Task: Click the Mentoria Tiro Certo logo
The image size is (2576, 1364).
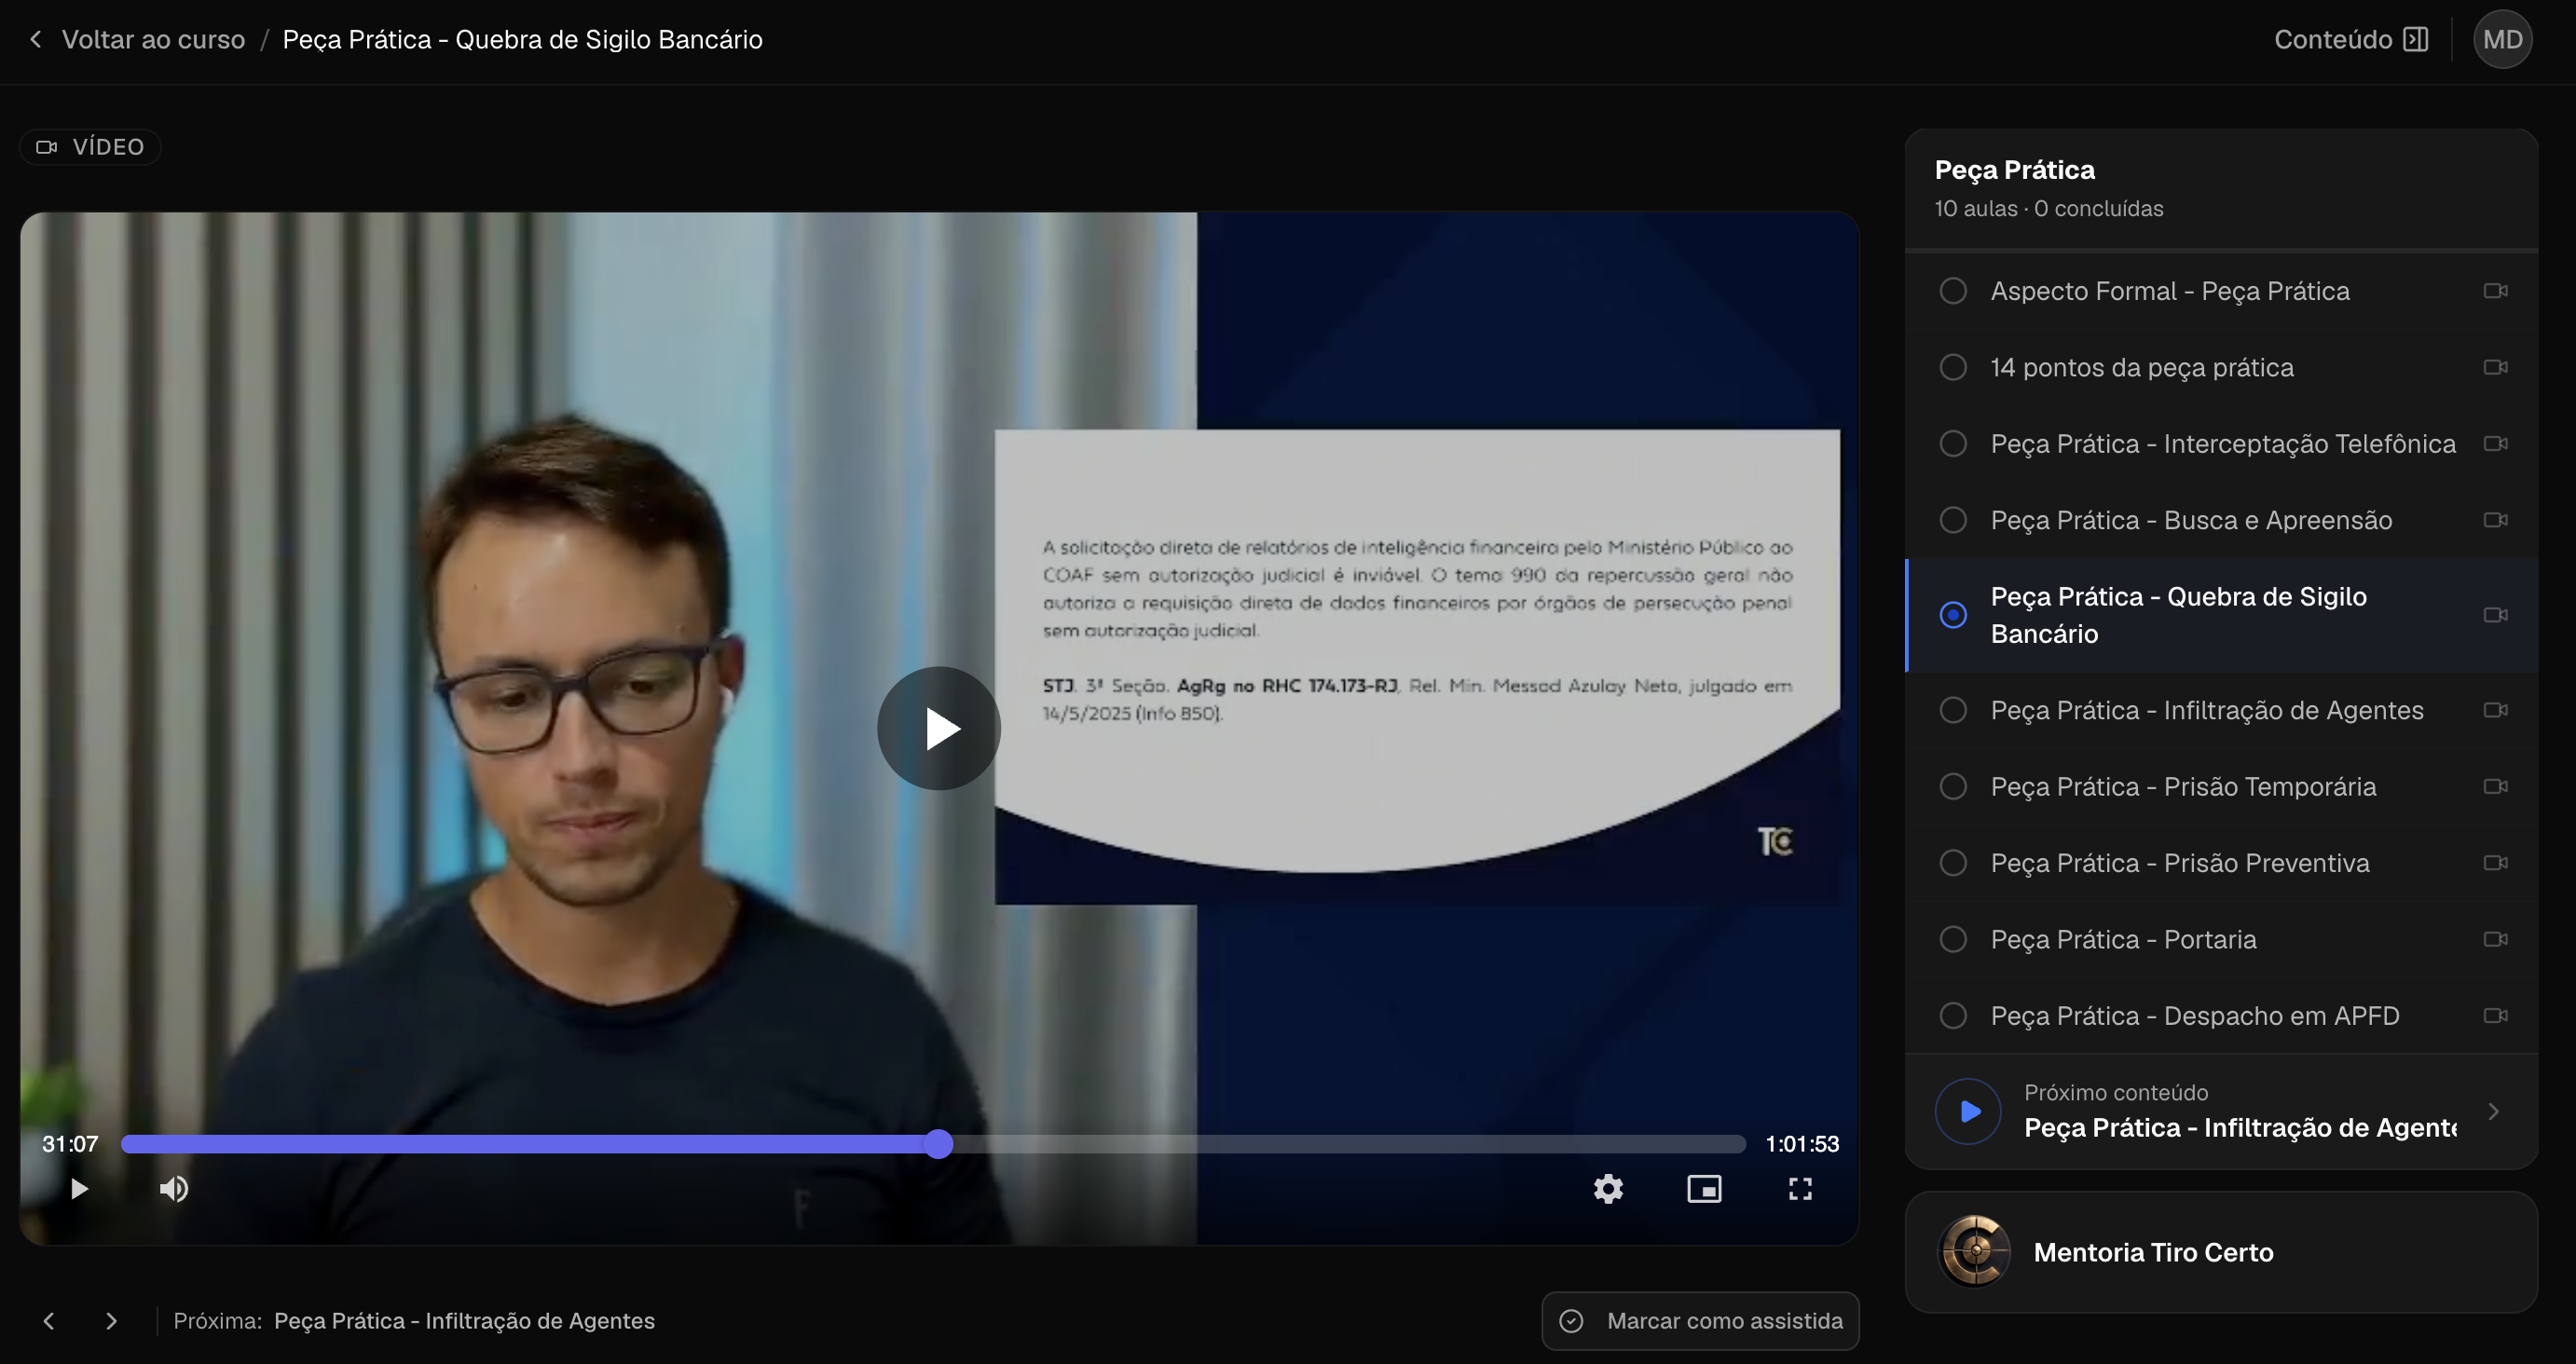Action: tap(1974, 1251)
